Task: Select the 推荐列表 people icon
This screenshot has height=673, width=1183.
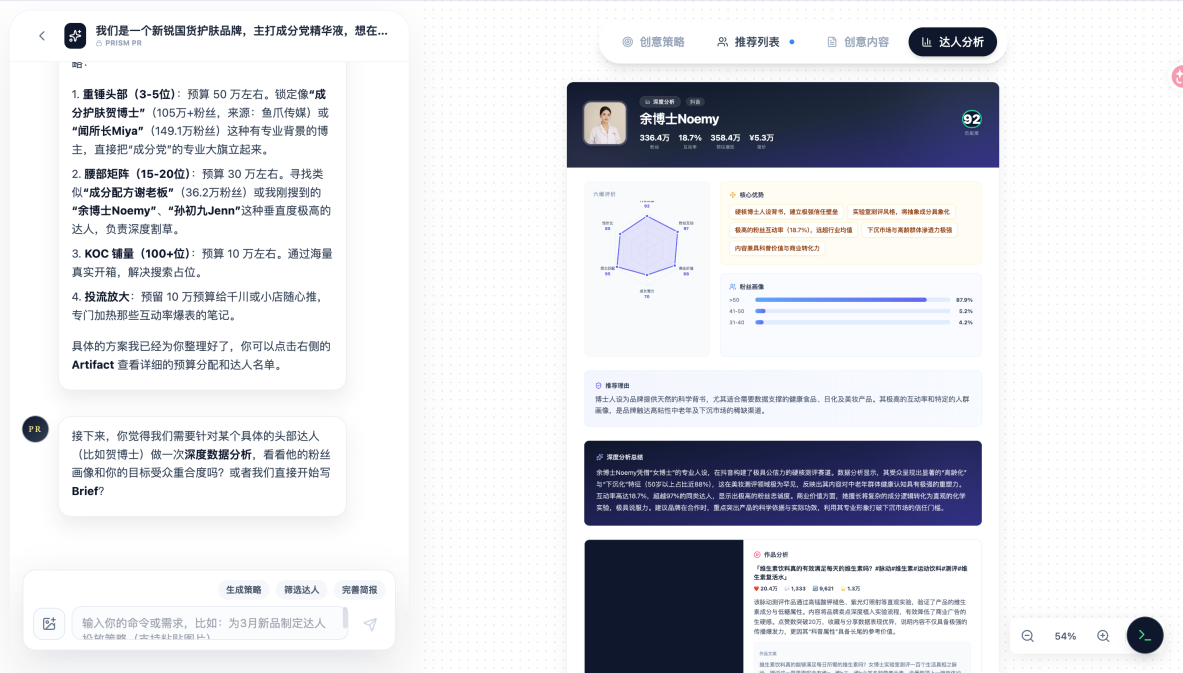Action: coord(721,43)
